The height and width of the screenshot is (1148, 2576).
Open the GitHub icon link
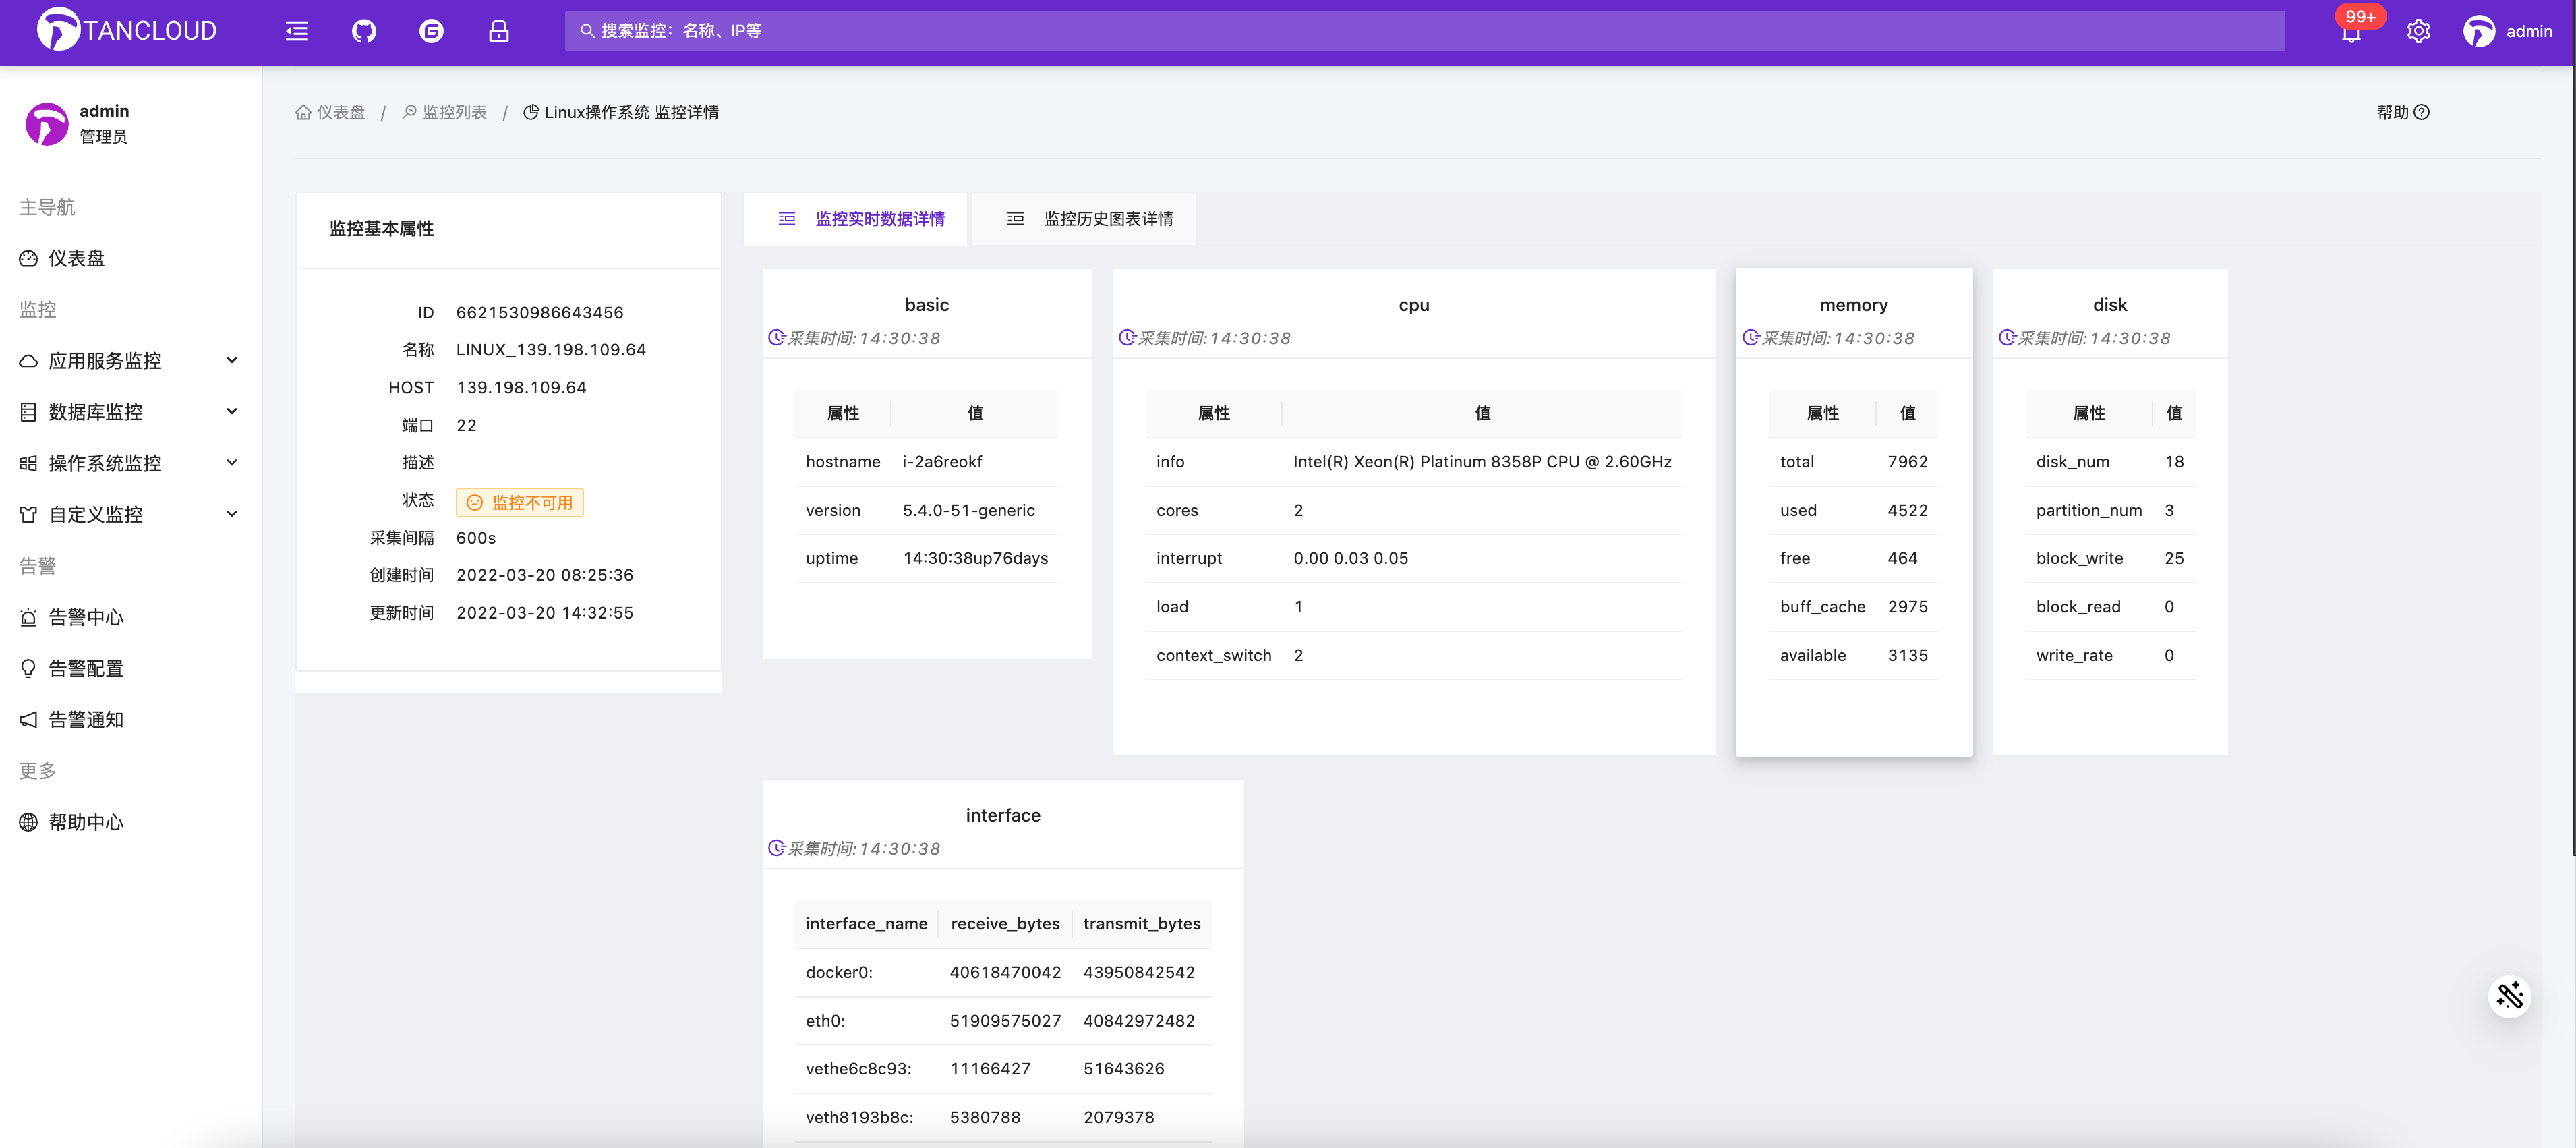[364, 31]
